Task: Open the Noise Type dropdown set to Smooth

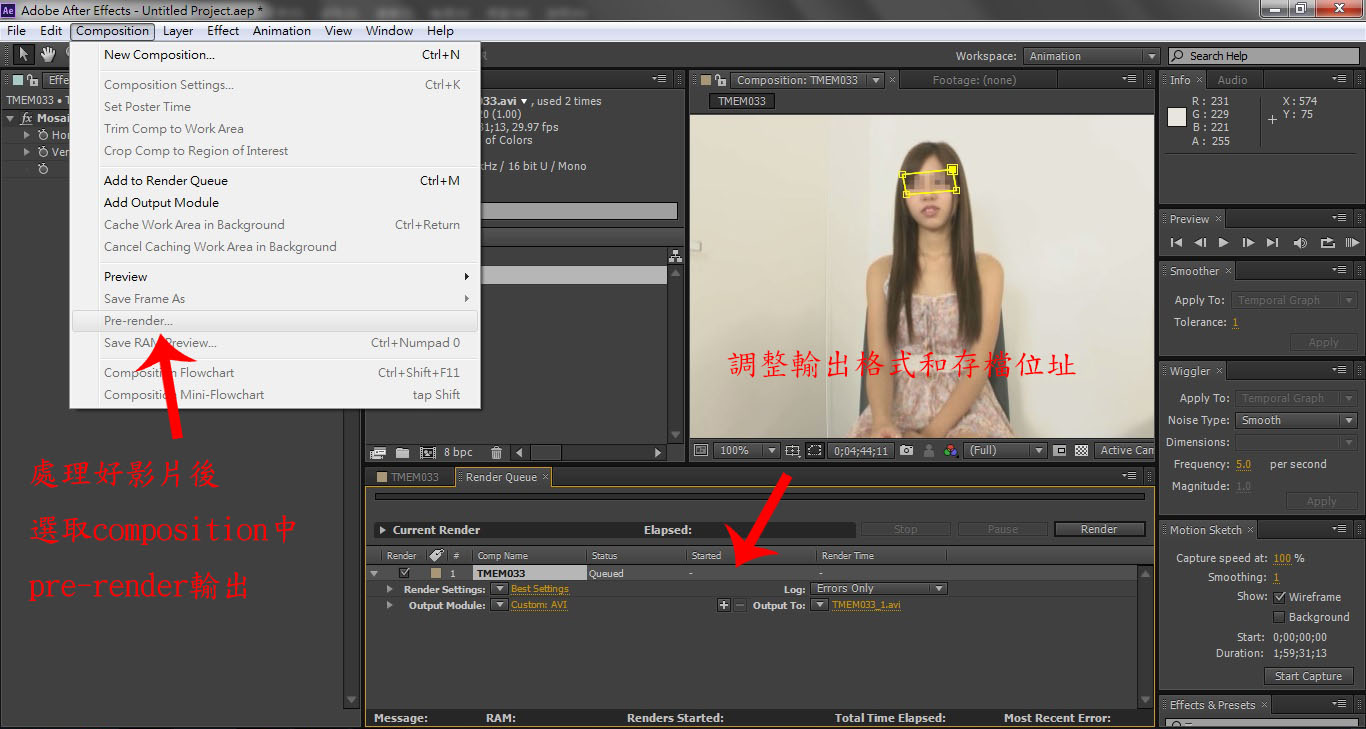Action: point(1295,421)
